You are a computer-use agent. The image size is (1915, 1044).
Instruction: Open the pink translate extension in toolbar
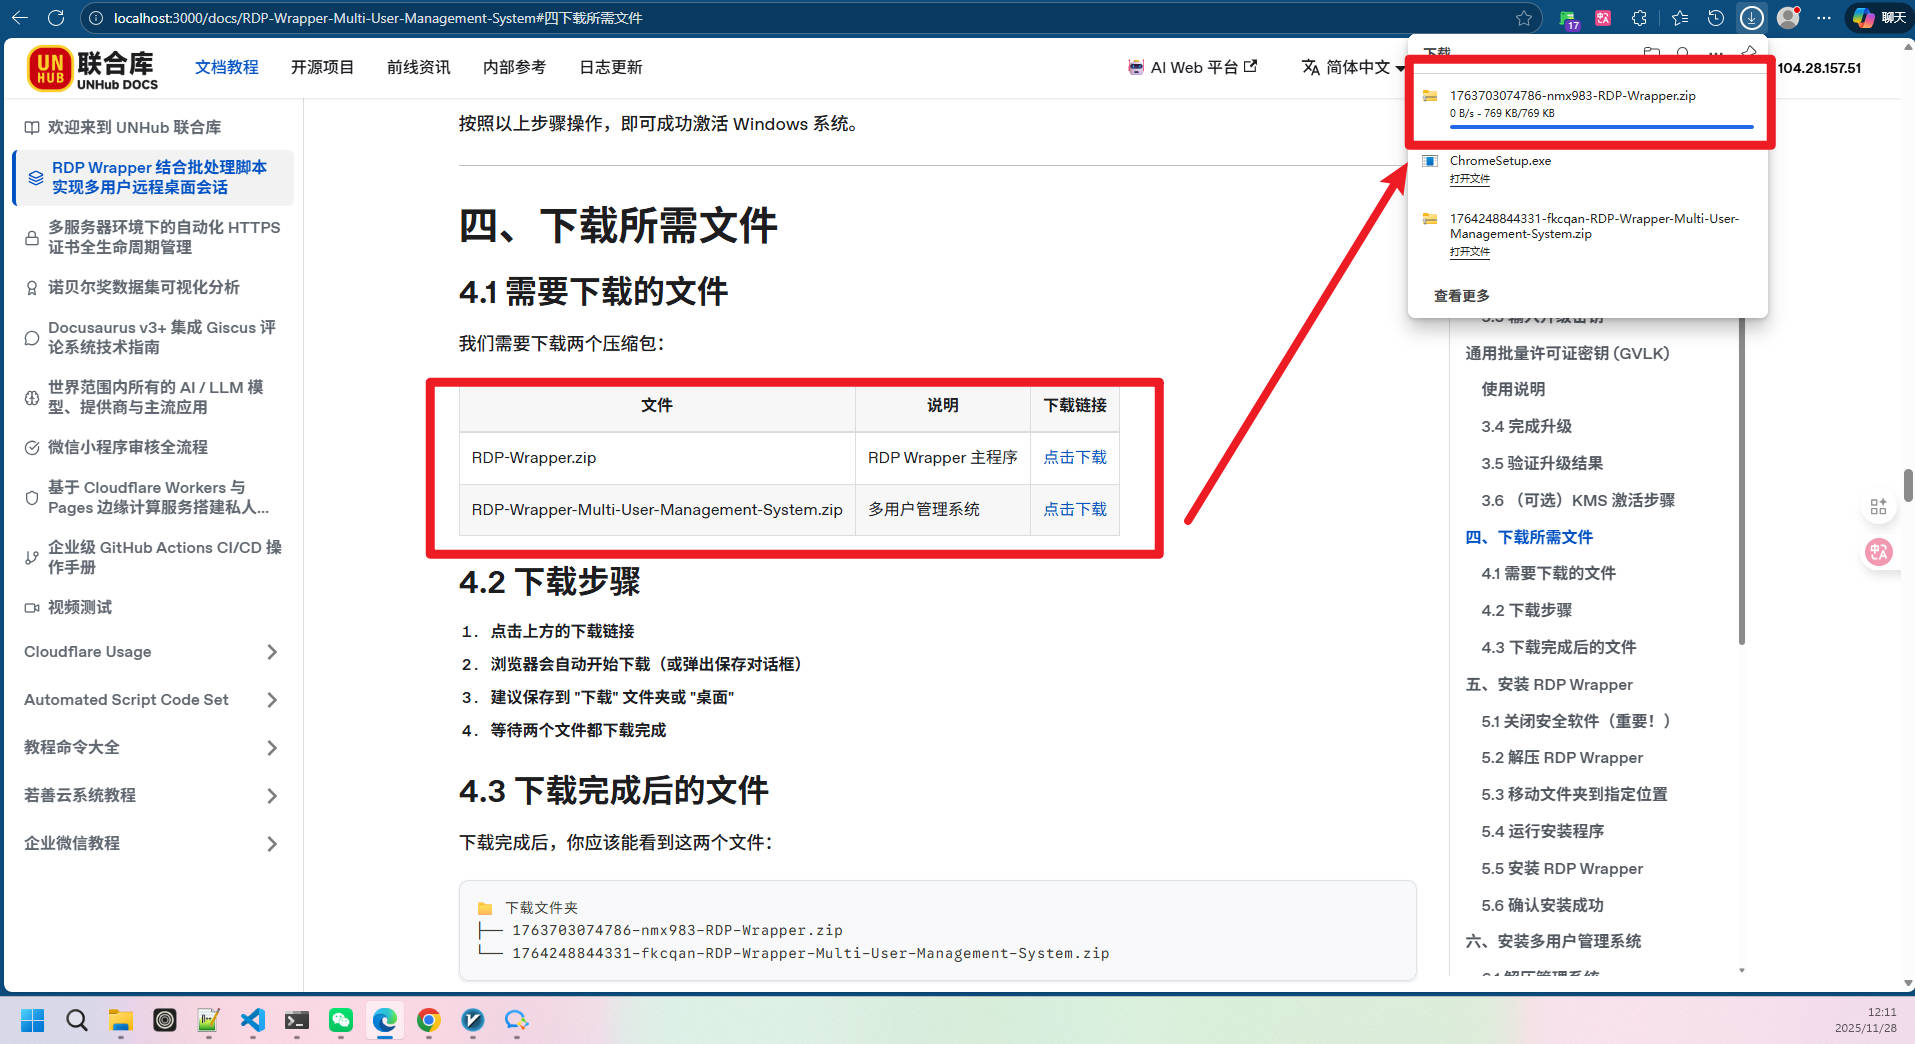pos(1603,18)
